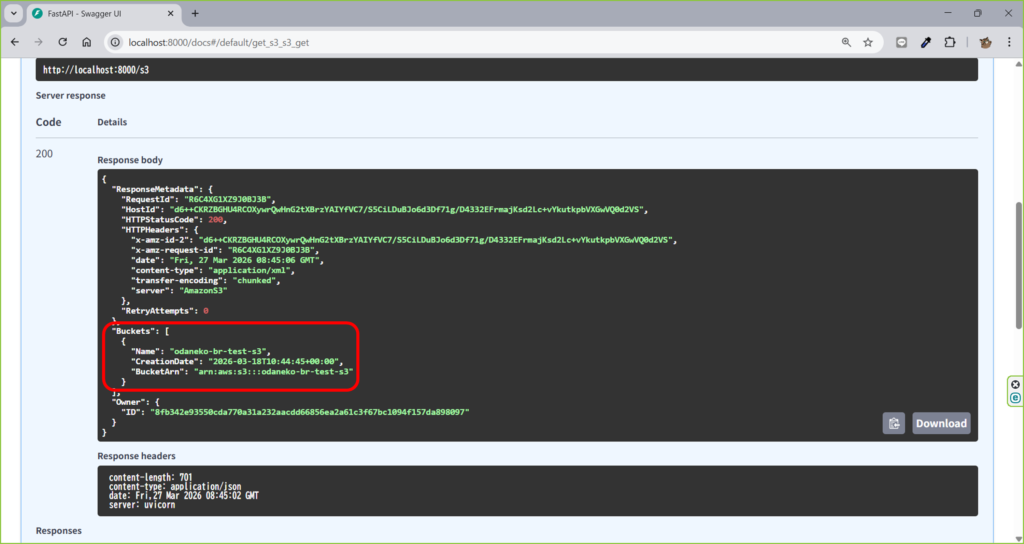Click the page scrollbar down arrow
This screenshot has width=1024, height=544.
1017,537
